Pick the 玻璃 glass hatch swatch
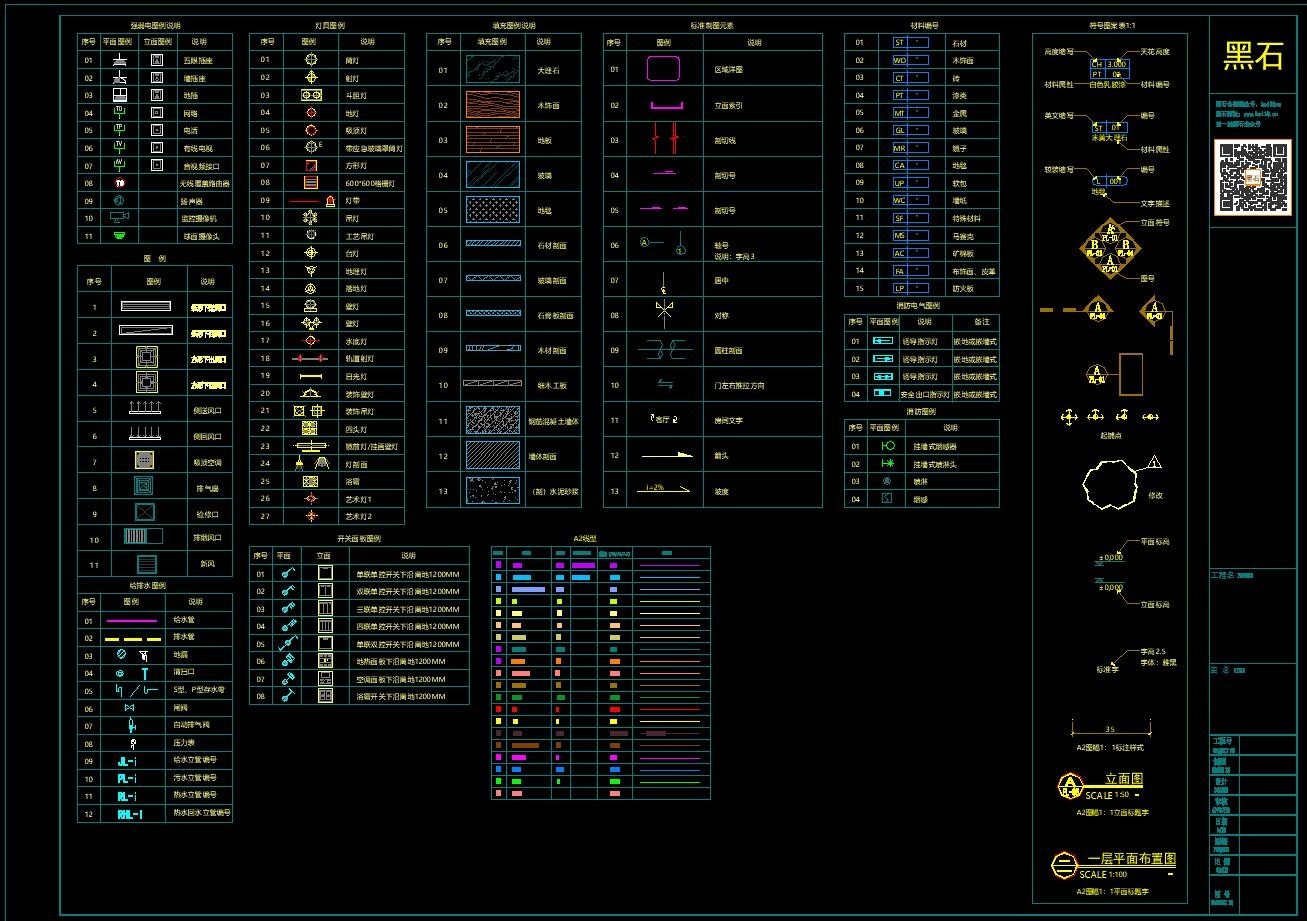 coord(493,174)
